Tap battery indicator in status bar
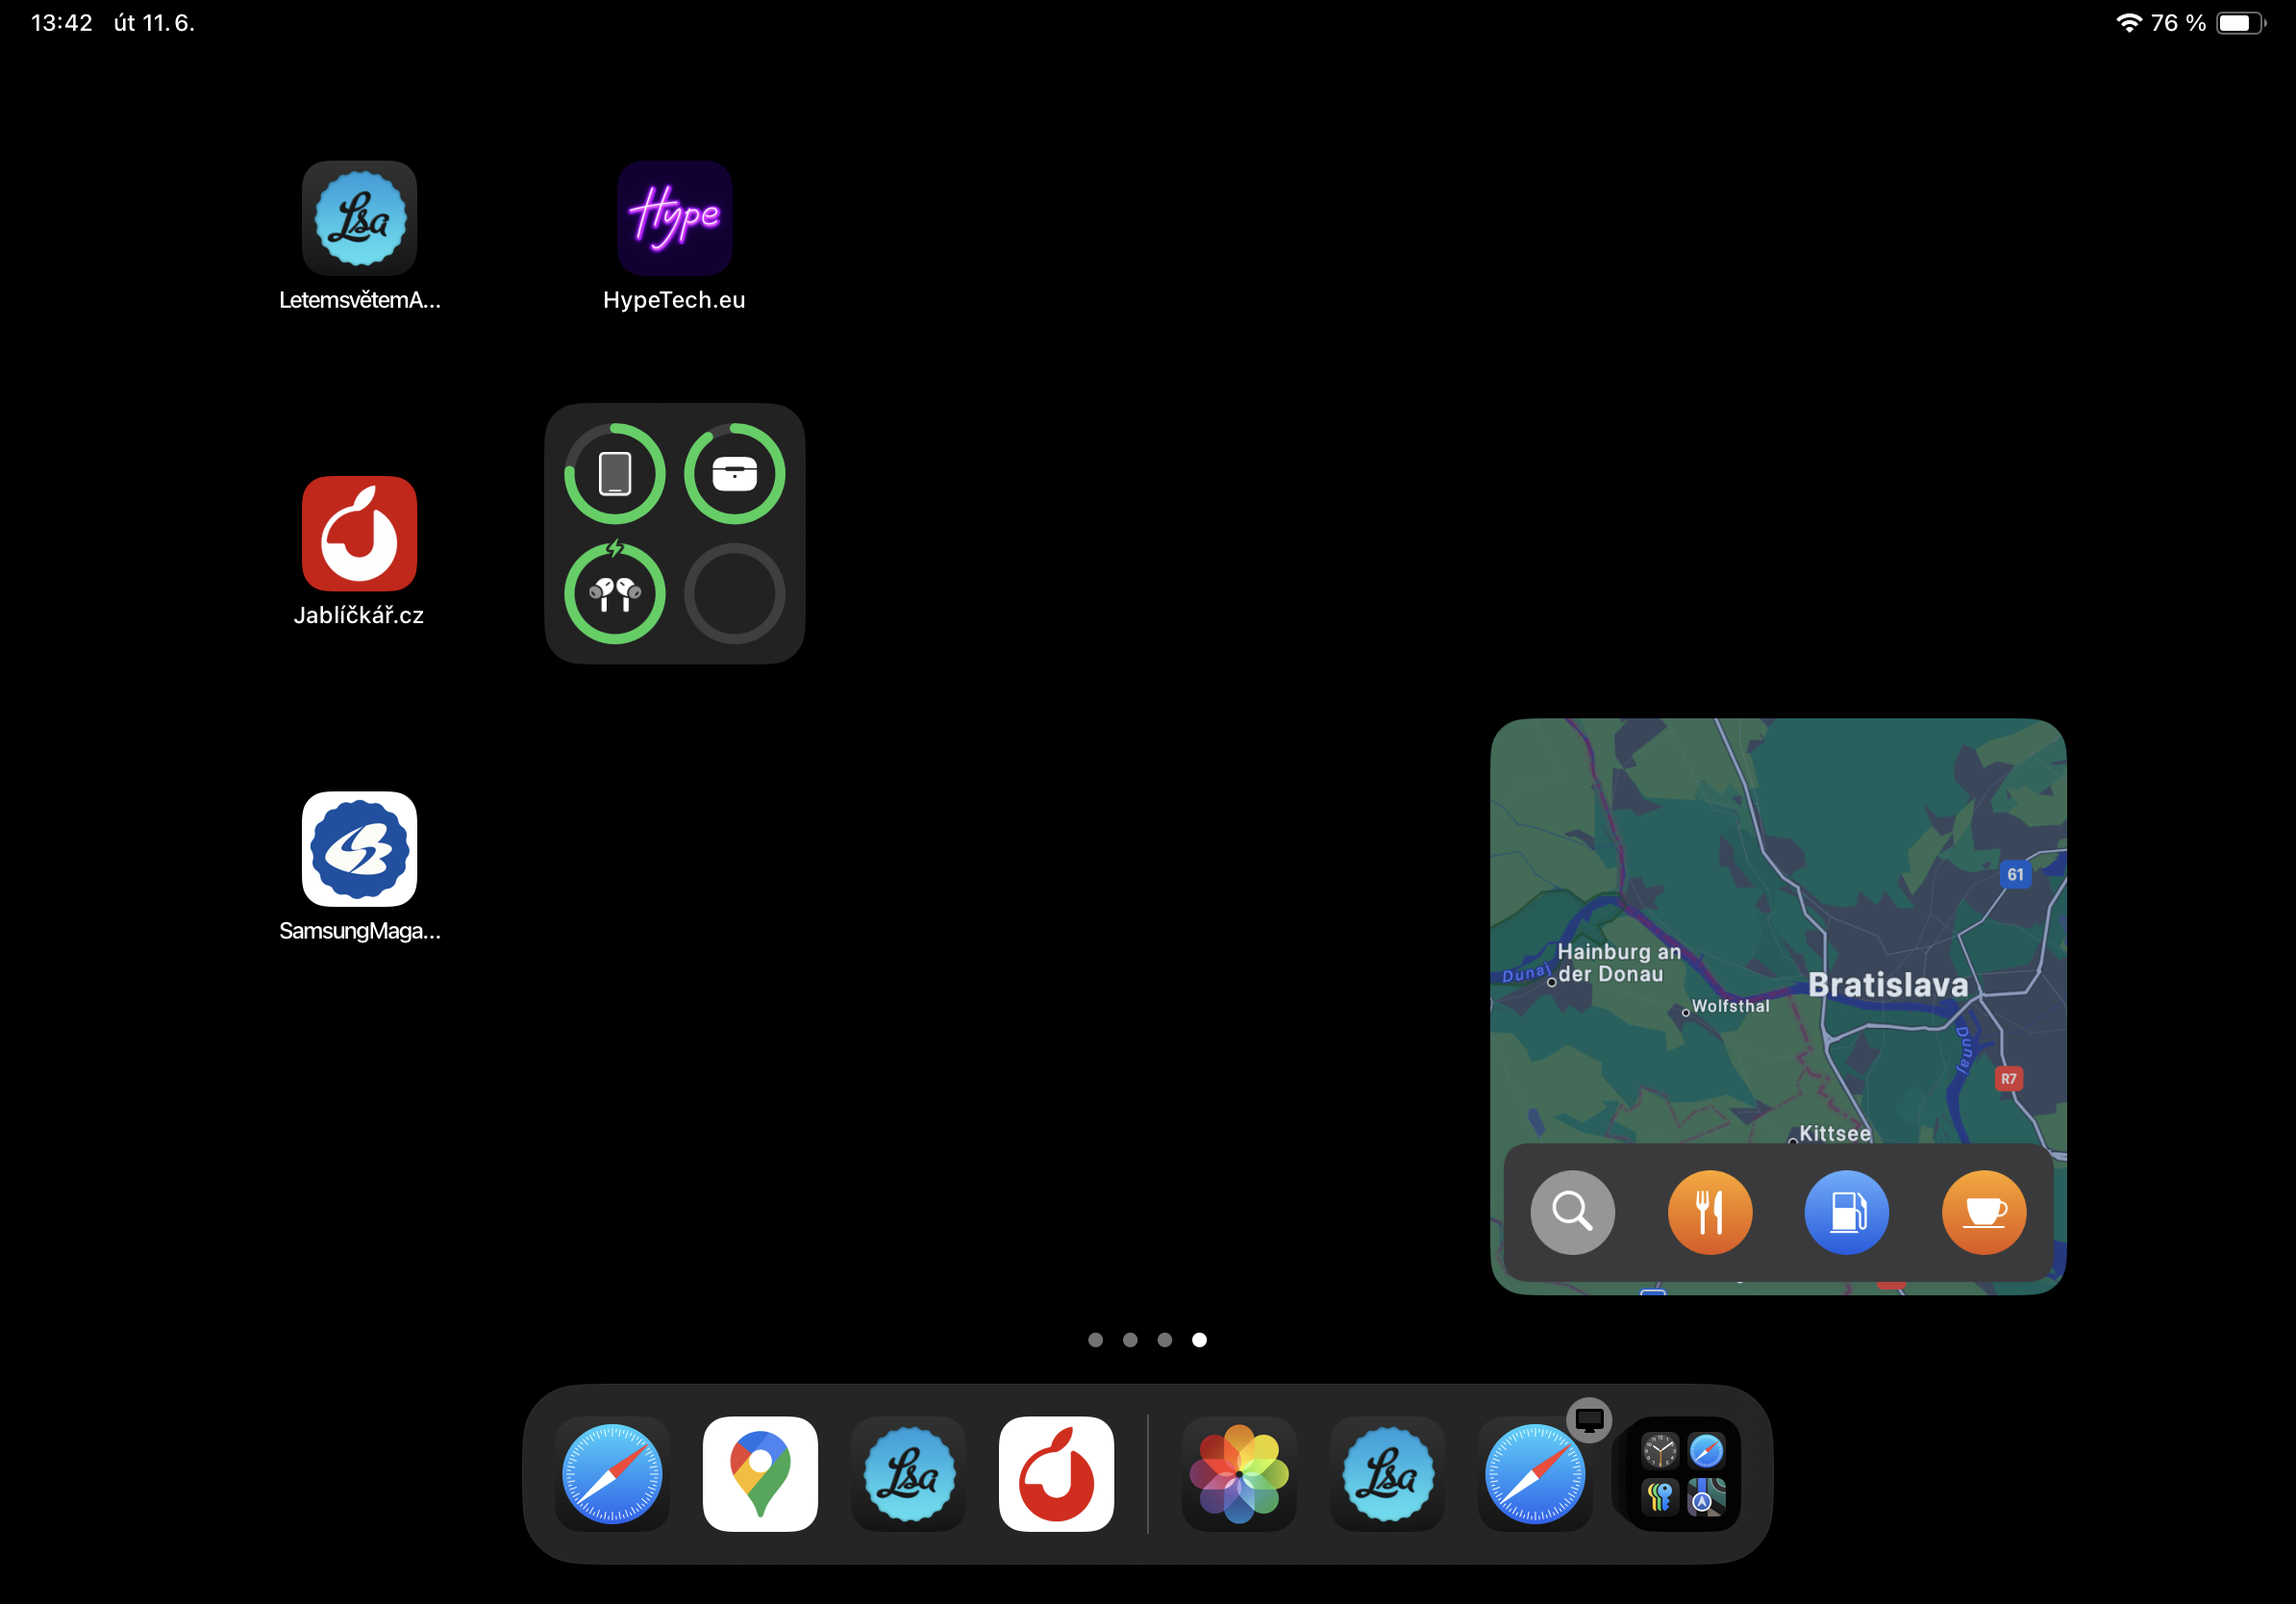Image resolution: width=2296 pixels, height=1604 pixels. [2238, 23]
